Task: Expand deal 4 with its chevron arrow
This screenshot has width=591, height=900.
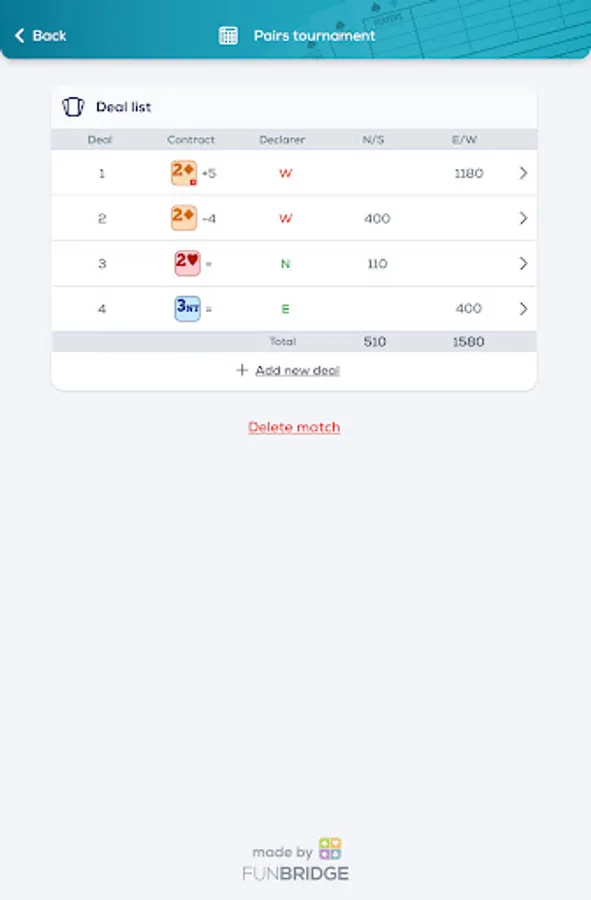Action: click(x=523, y=309)
